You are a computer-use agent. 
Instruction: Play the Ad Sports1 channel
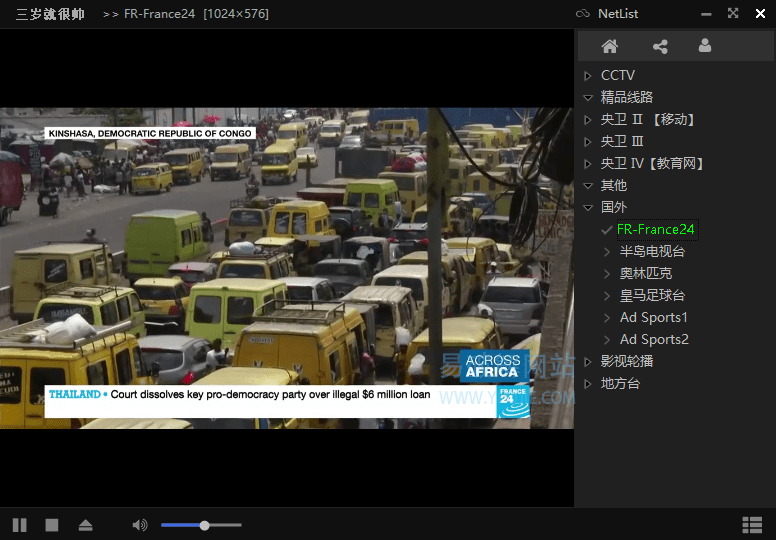tap(653, 318)
